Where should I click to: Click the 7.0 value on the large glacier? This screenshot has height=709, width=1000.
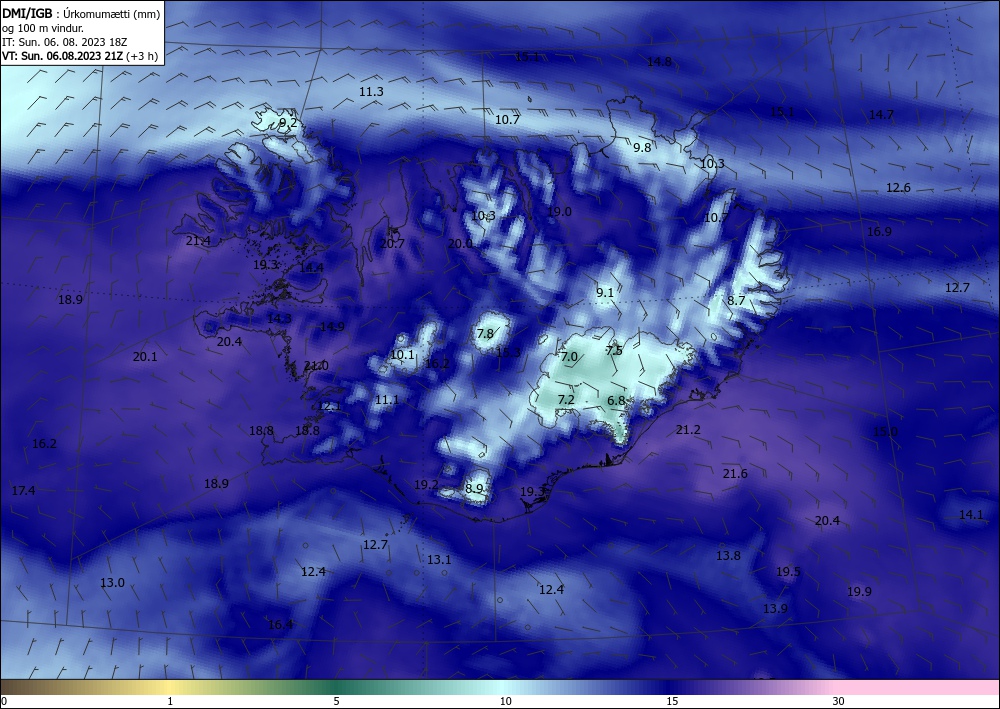(569, 356)
